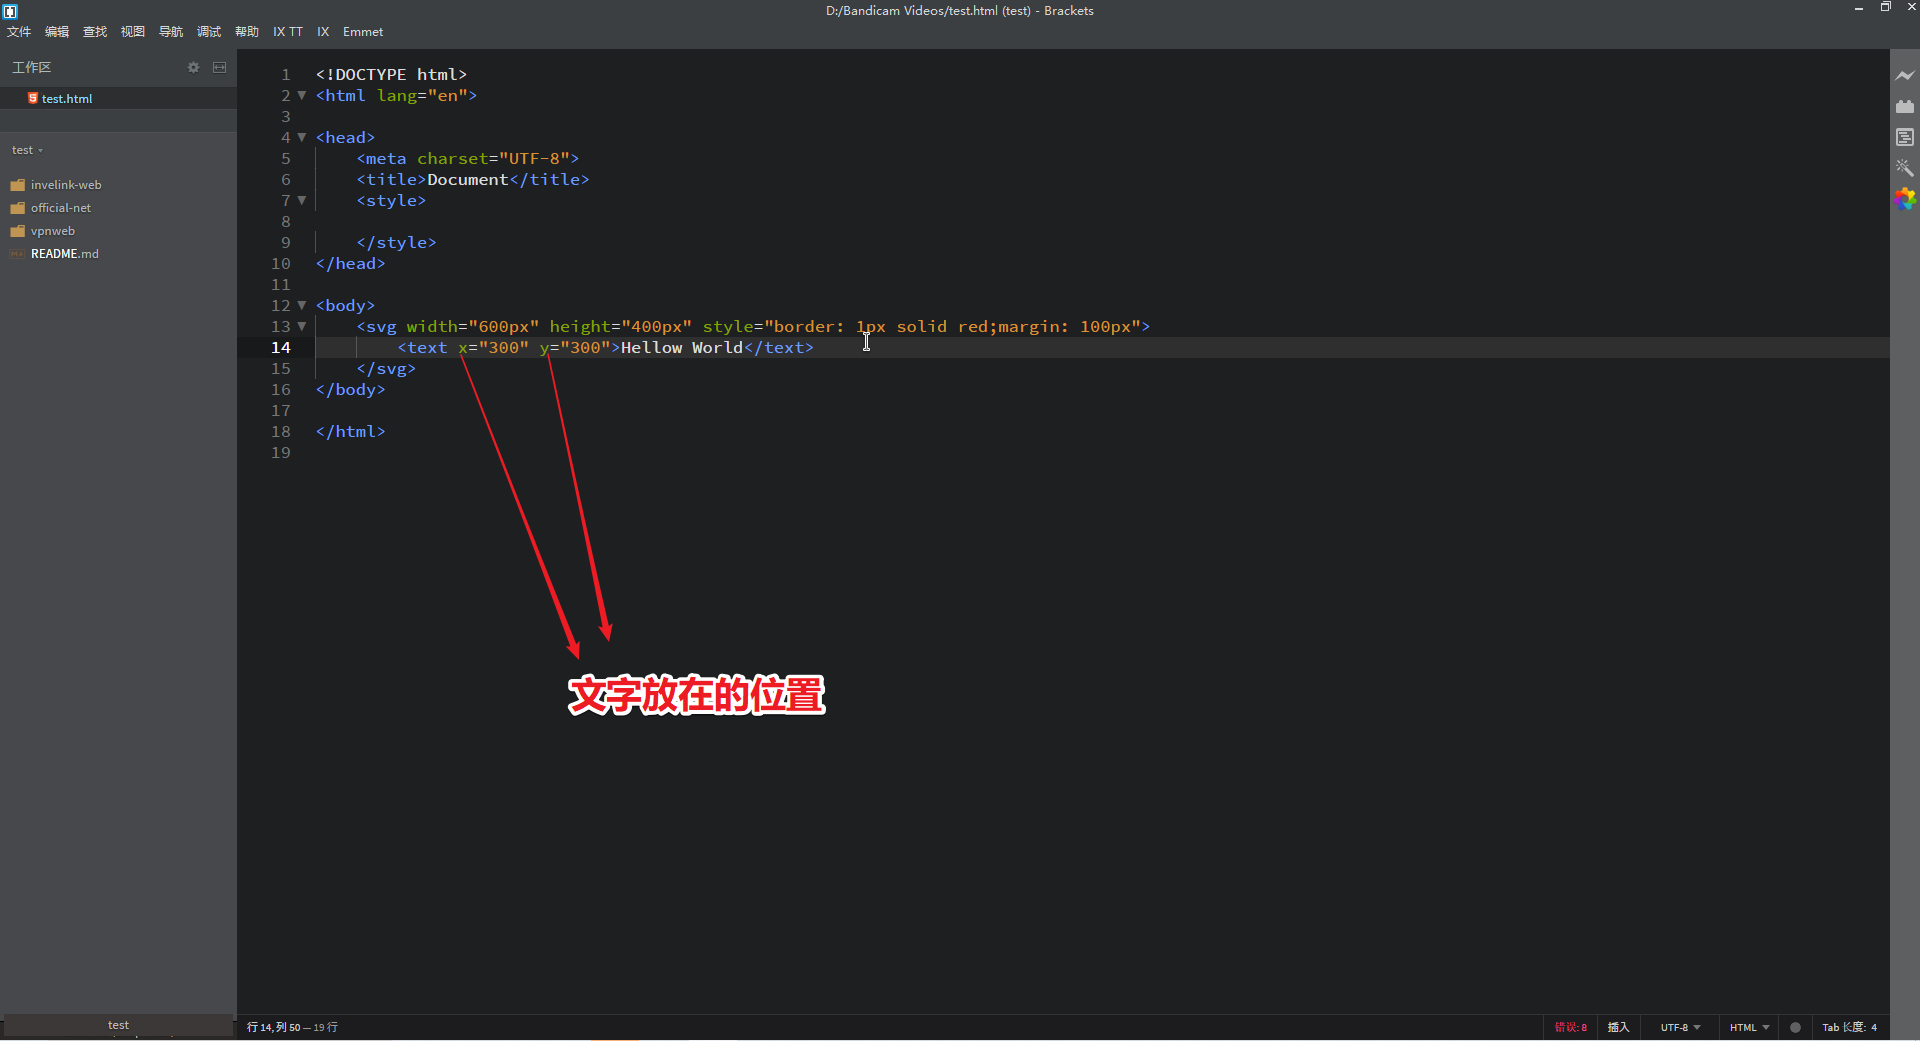Click the rainbow gear extension icon
The height and width of the screenshot is (1041, 1920).
click(x=1906, y=200)
